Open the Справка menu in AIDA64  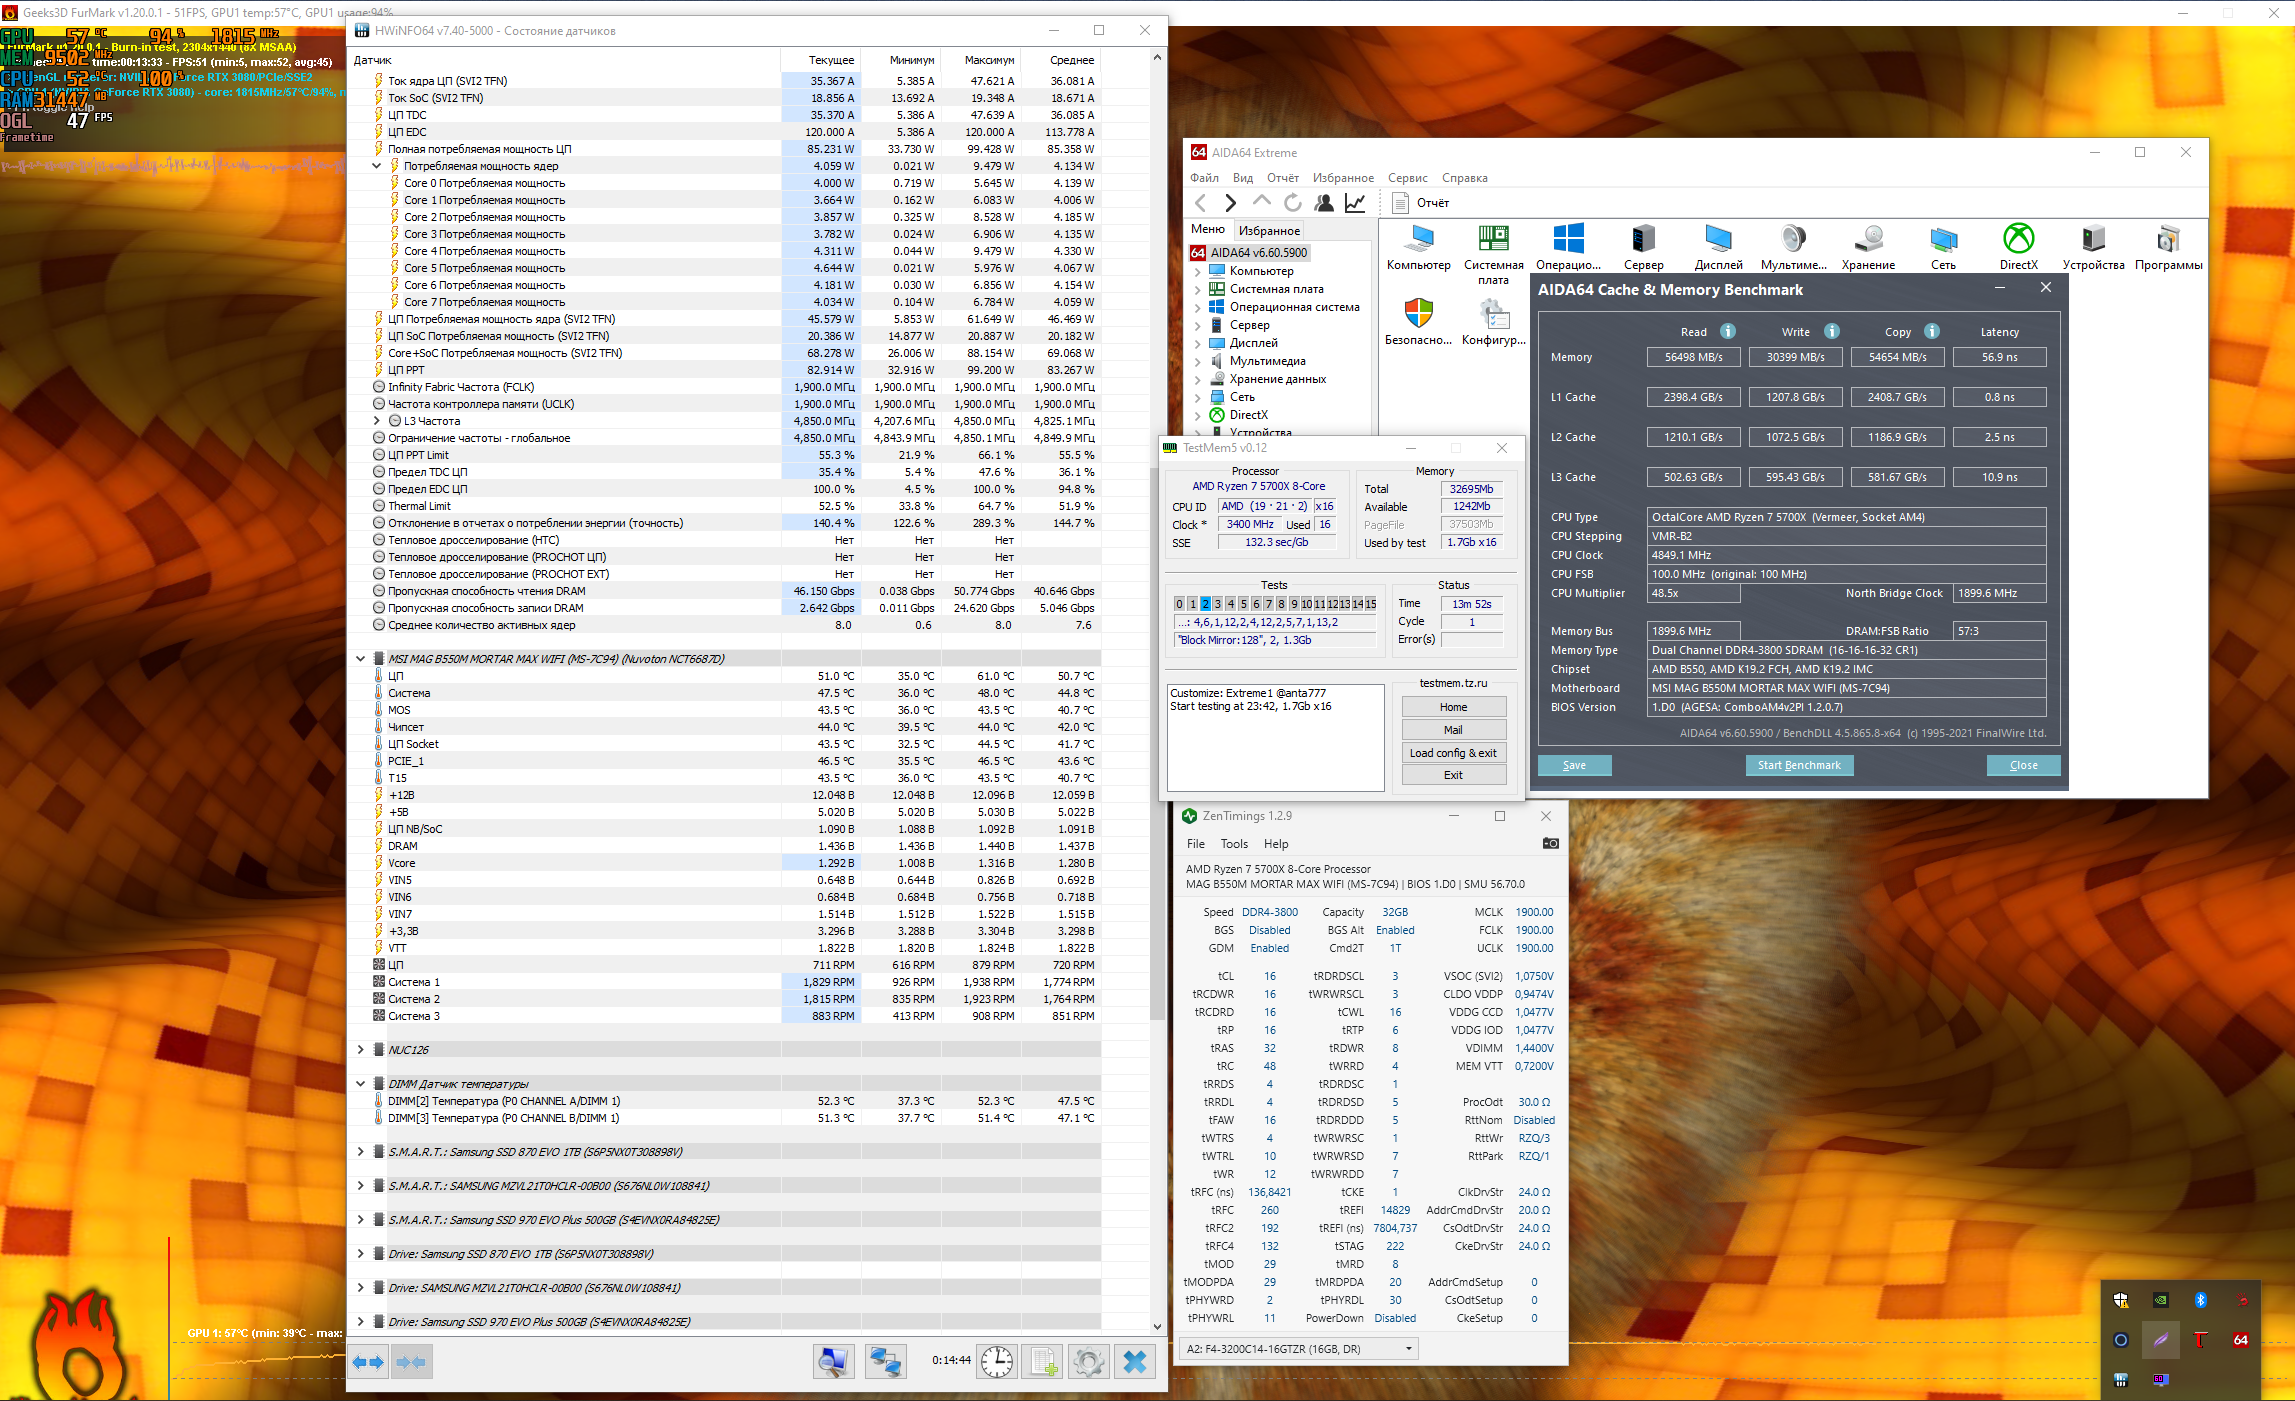point(1465,178)
